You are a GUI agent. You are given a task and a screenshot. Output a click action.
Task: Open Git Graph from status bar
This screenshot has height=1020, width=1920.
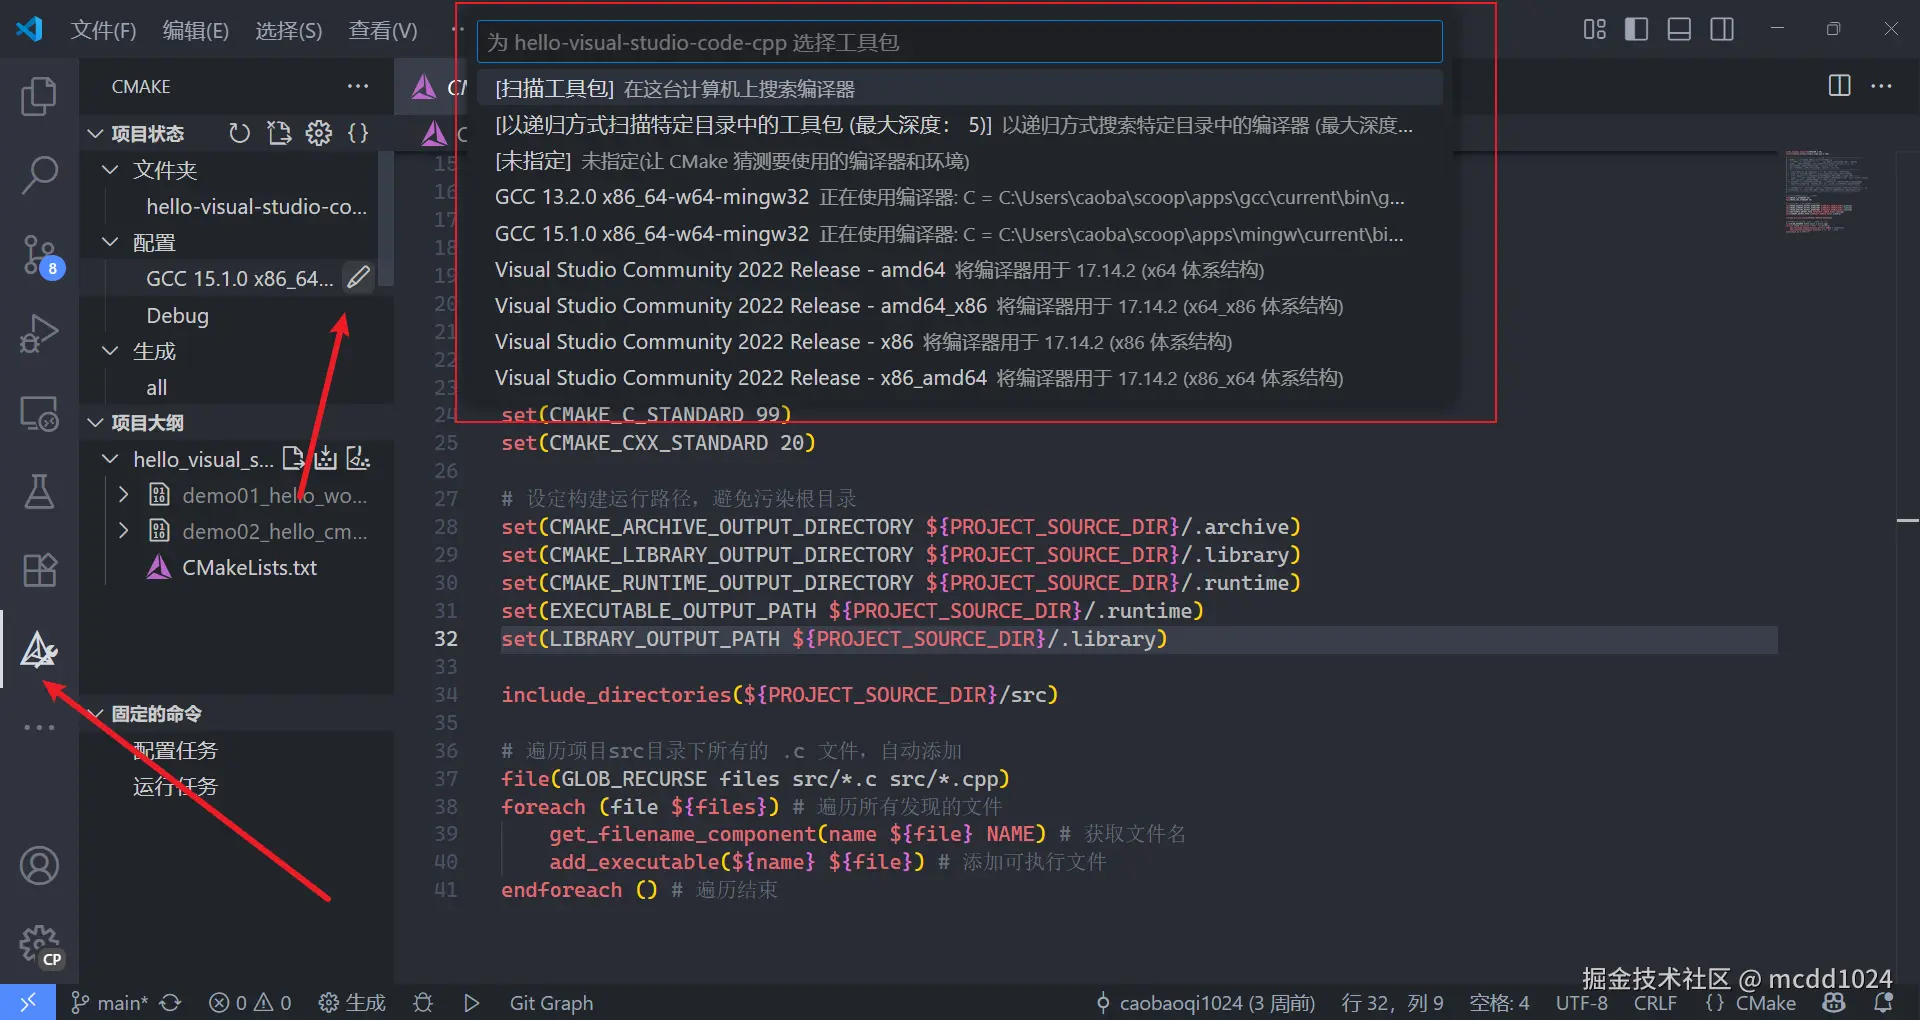coord(551,1002)
